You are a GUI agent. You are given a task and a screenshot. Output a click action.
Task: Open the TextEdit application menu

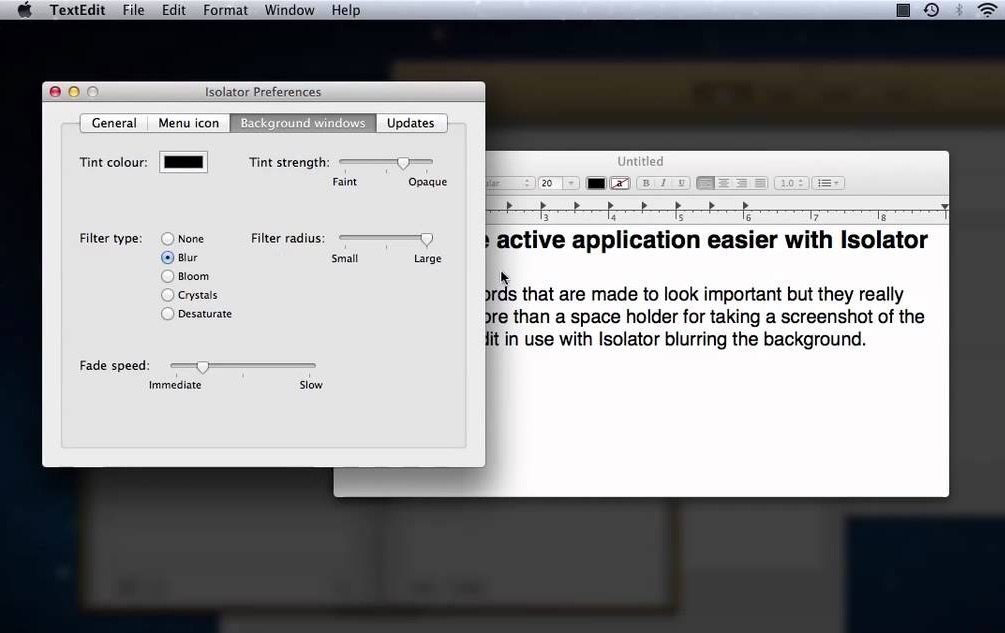tap(78, 10)
